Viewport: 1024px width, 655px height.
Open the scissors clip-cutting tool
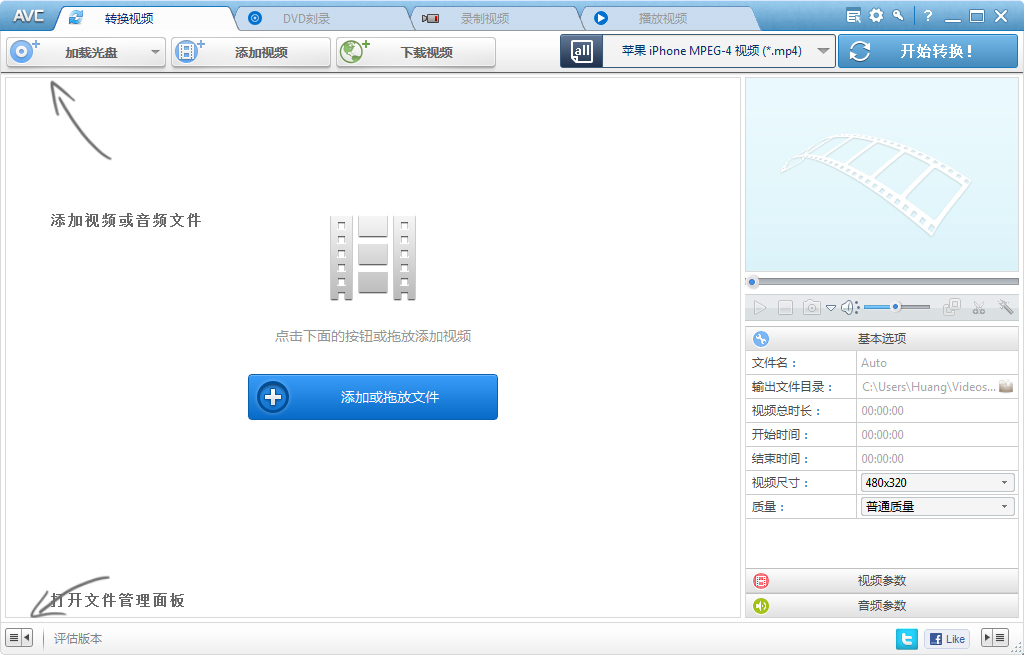978,308
